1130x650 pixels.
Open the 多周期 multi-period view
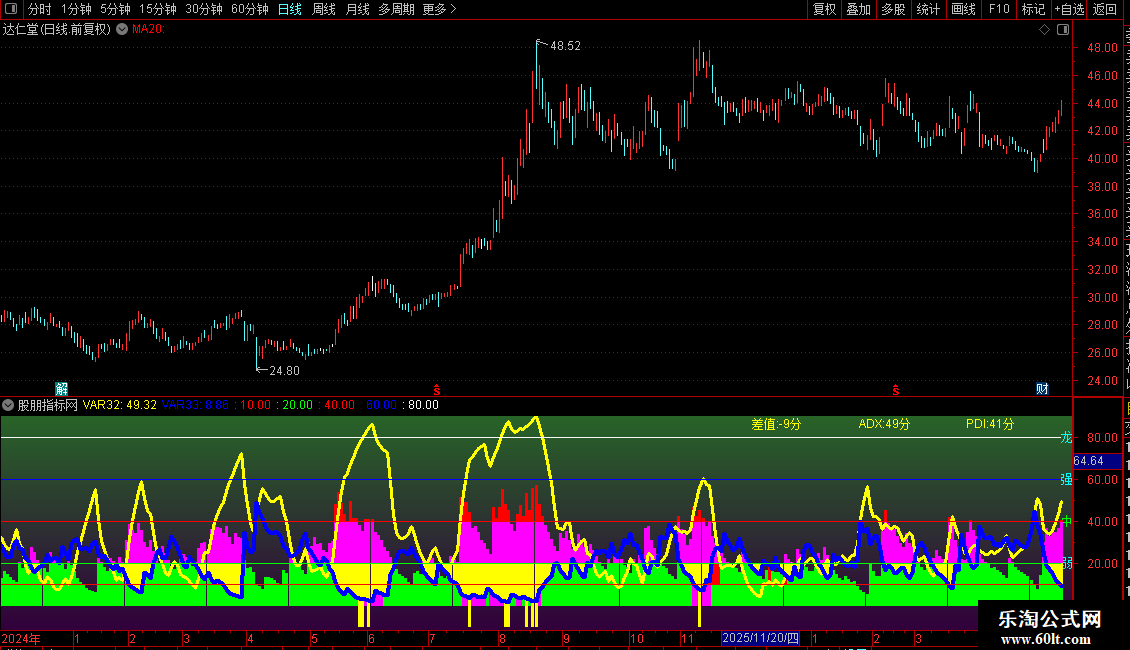coord(396,9)
